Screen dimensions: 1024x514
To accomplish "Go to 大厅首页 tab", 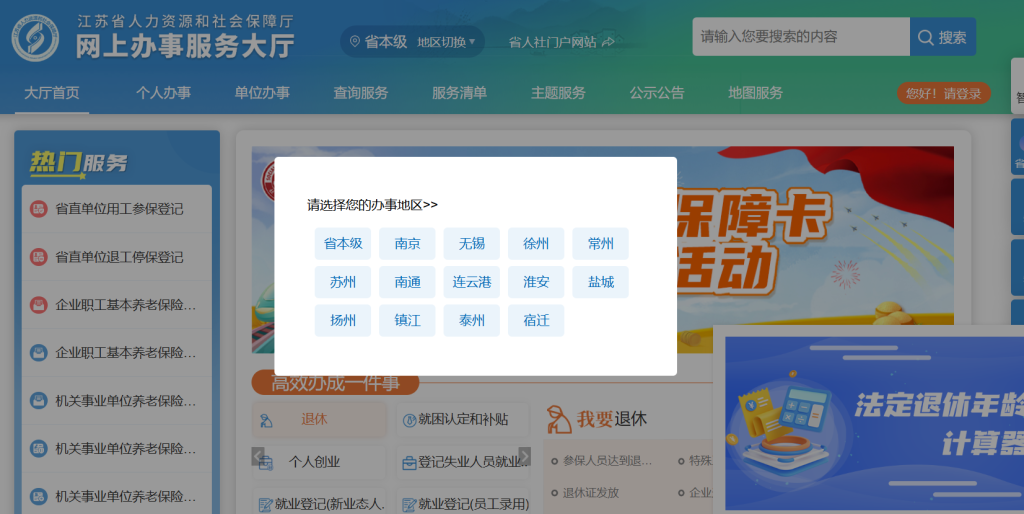I will [52, 93].
